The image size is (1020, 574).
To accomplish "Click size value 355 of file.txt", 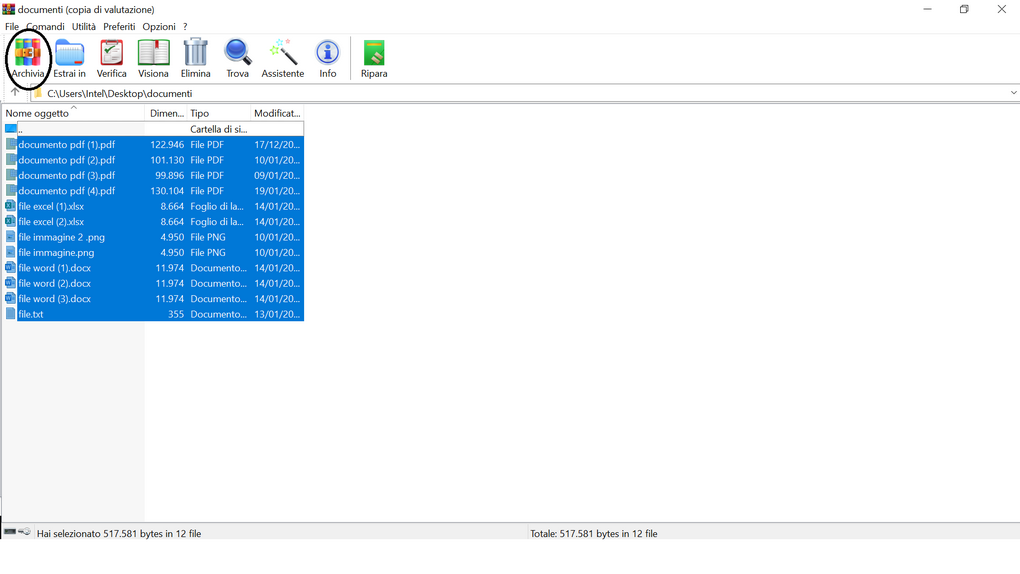I will (176, 314).
